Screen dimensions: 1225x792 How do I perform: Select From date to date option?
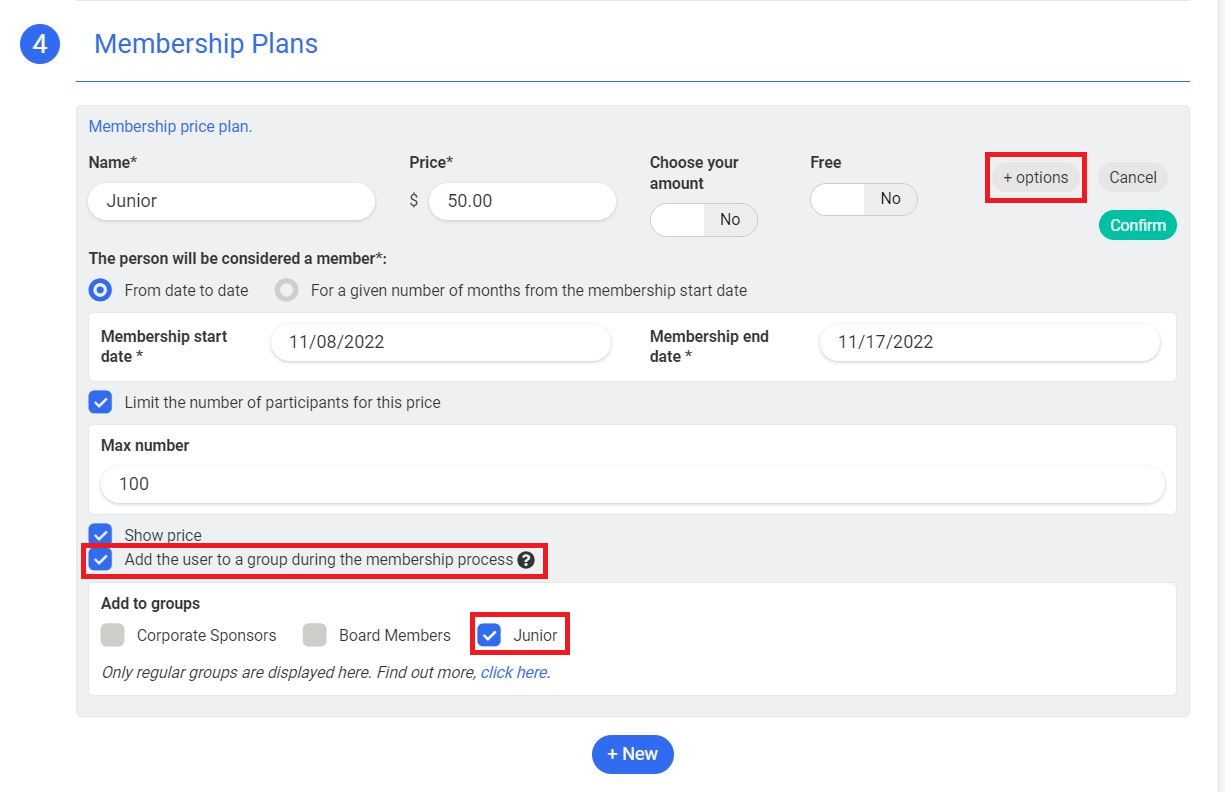click(100, 291)
